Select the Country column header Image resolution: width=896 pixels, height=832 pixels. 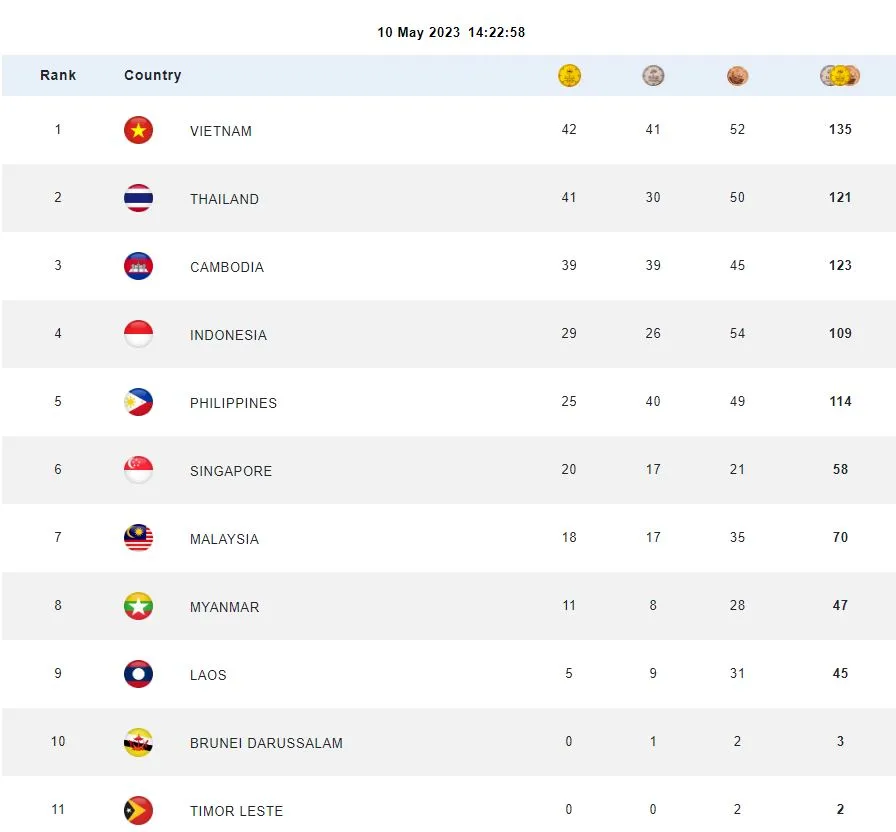pos(153,75)
